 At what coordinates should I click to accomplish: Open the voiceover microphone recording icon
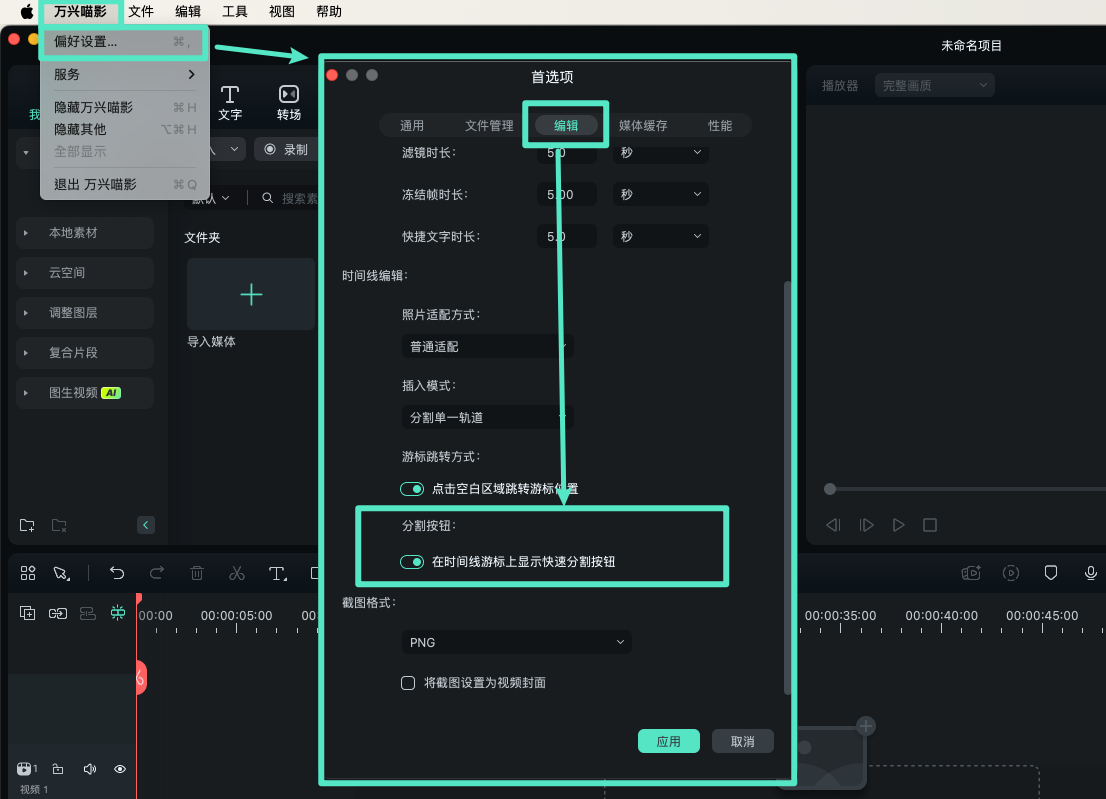(1090, 572)
